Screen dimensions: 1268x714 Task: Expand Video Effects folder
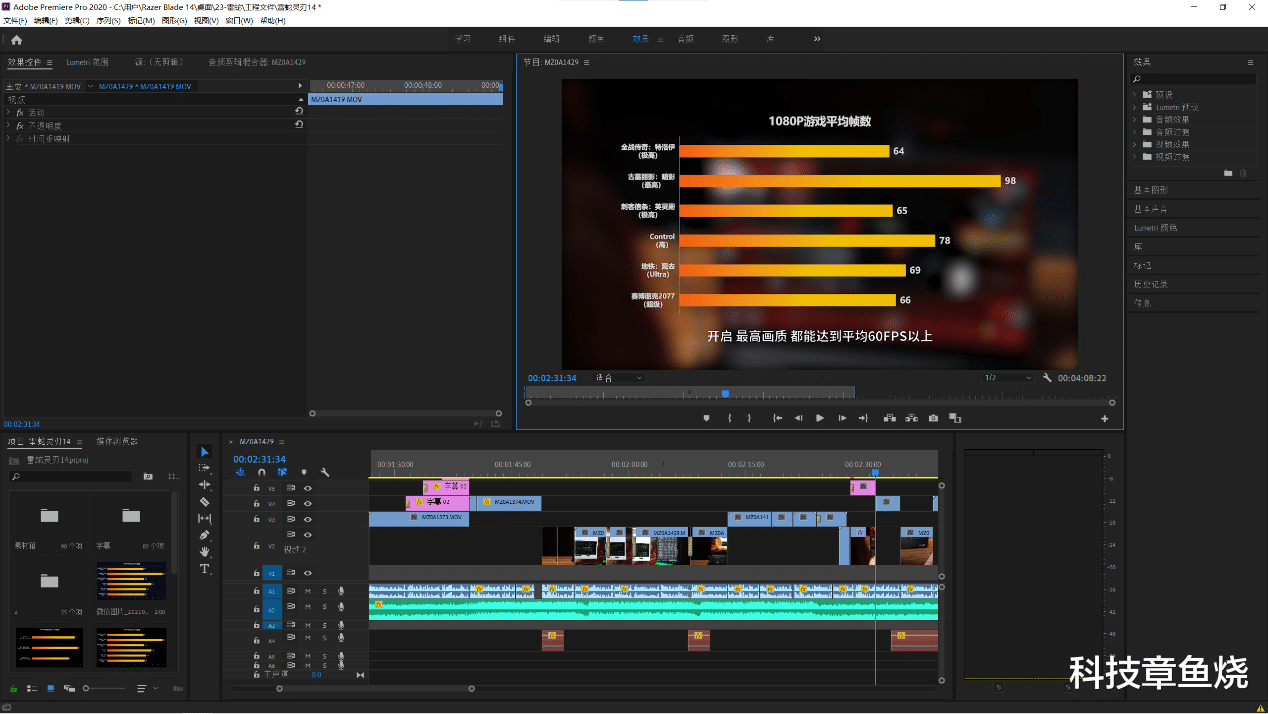coord(1135,145)
